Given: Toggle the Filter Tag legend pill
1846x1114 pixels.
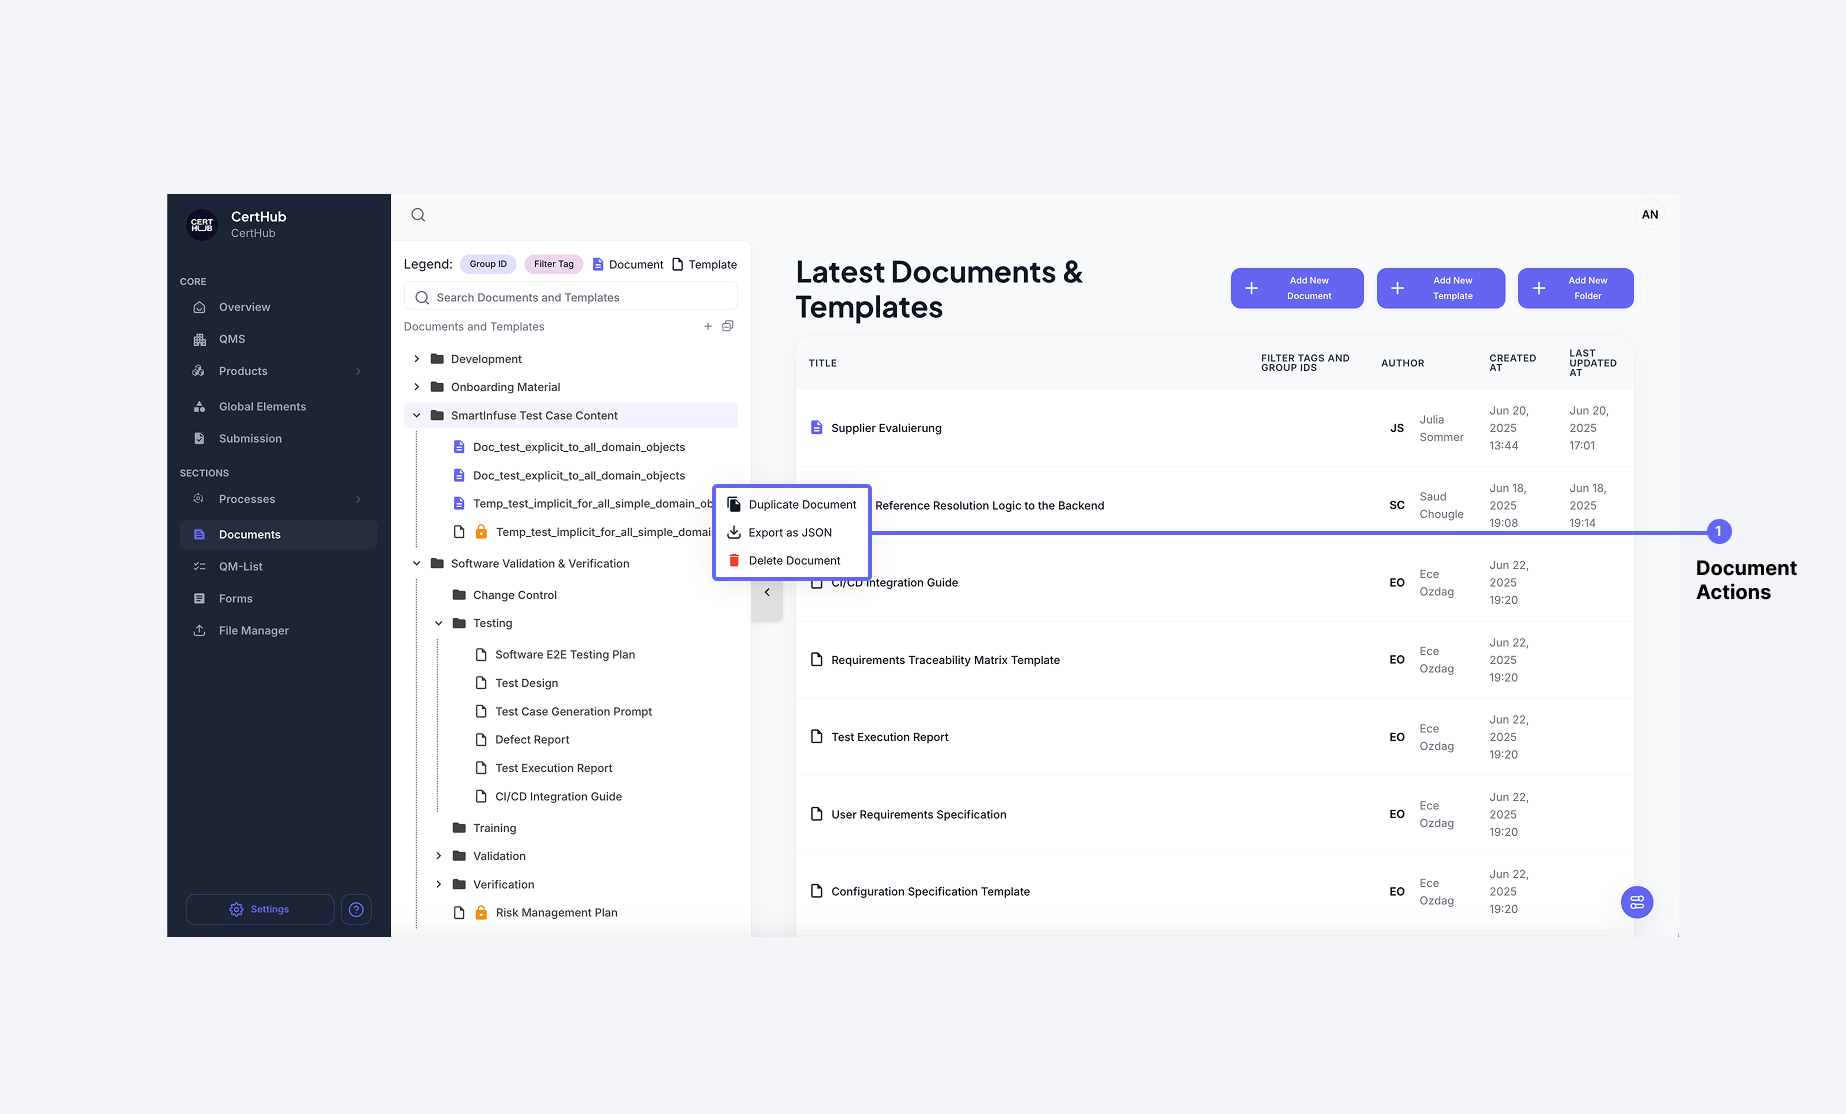Looking at the screenshot, I should pyautogui.click(x=553, y=263).
